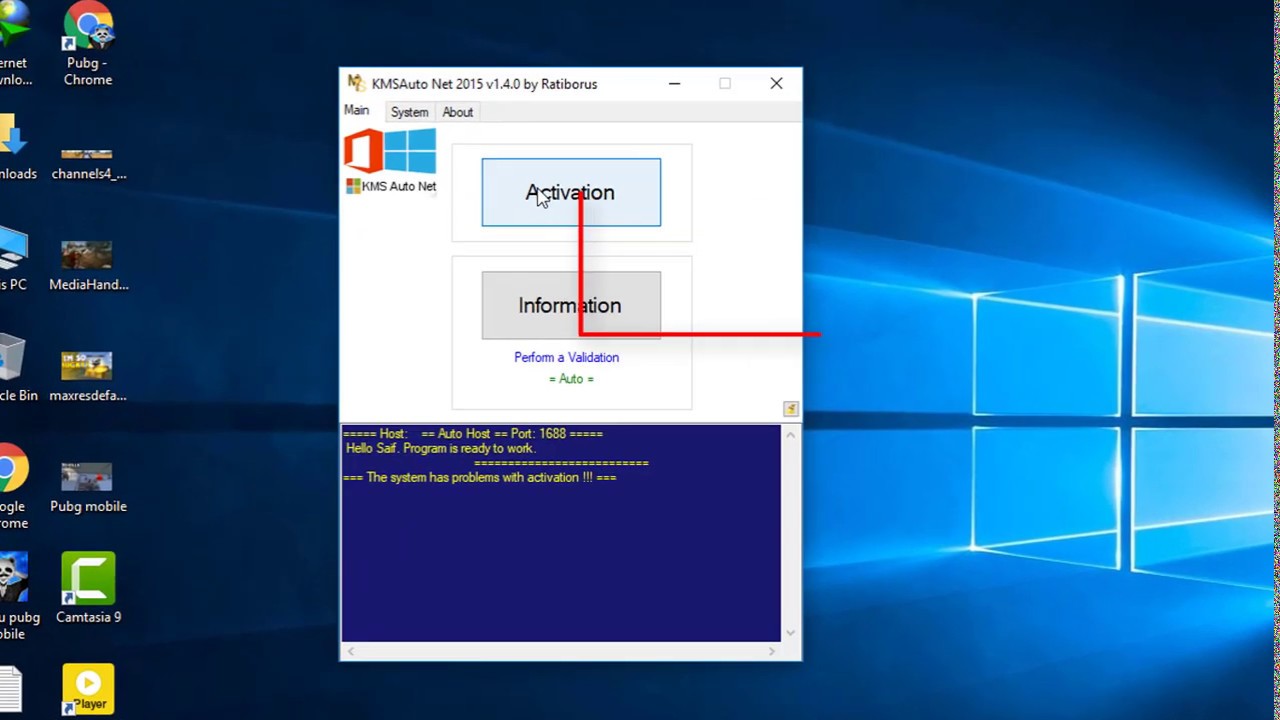1280x720 pixels.
Task: Close the KMSAuto Net window
Action: click(x=776, y=84)
